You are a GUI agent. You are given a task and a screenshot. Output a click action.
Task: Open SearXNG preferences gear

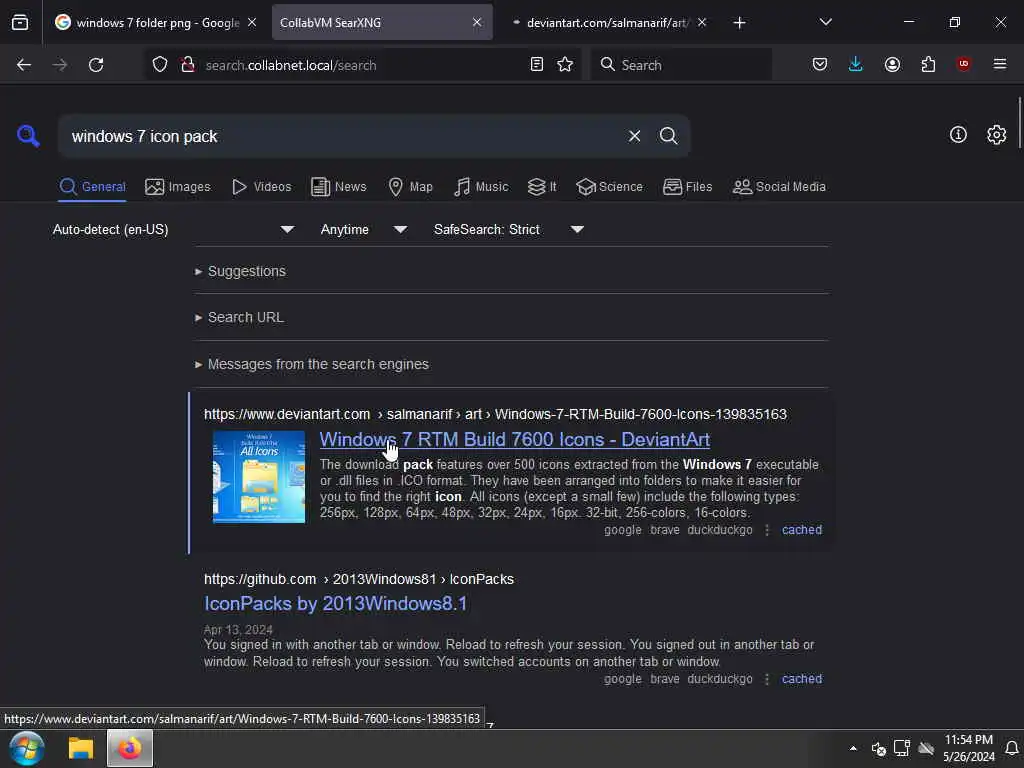click(x=996, y=135)
